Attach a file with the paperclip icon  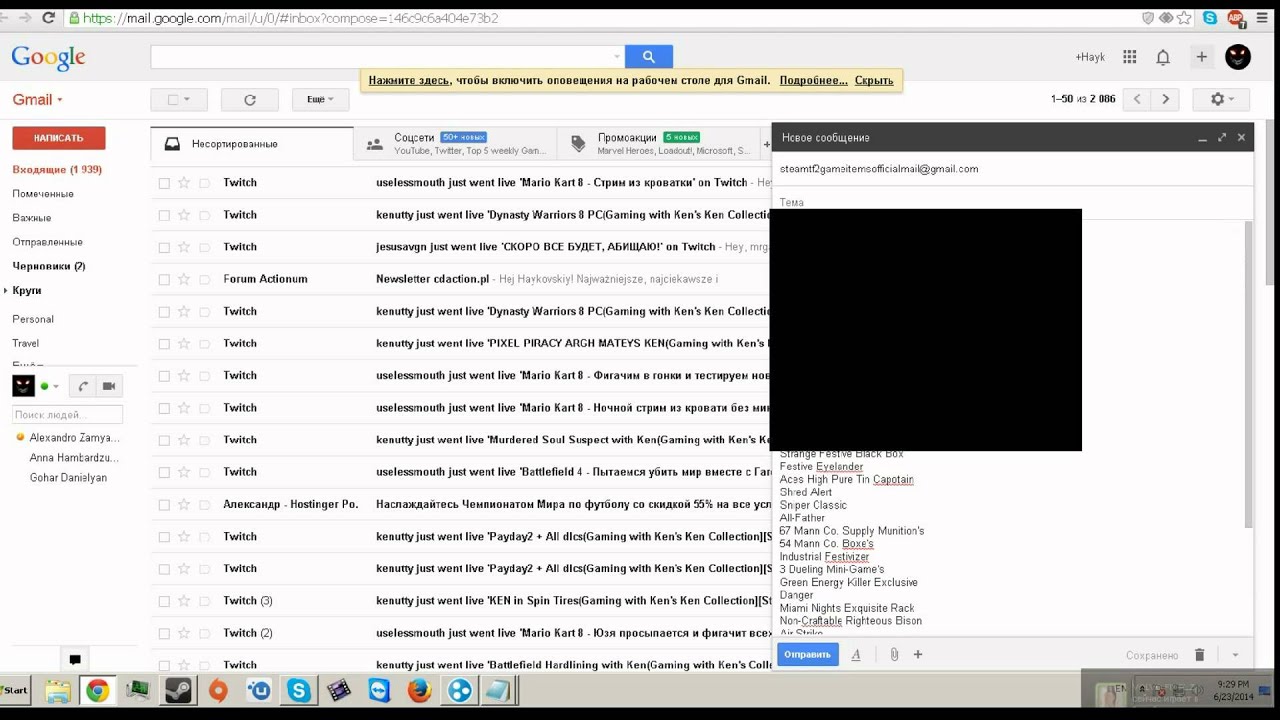point(894,655)
